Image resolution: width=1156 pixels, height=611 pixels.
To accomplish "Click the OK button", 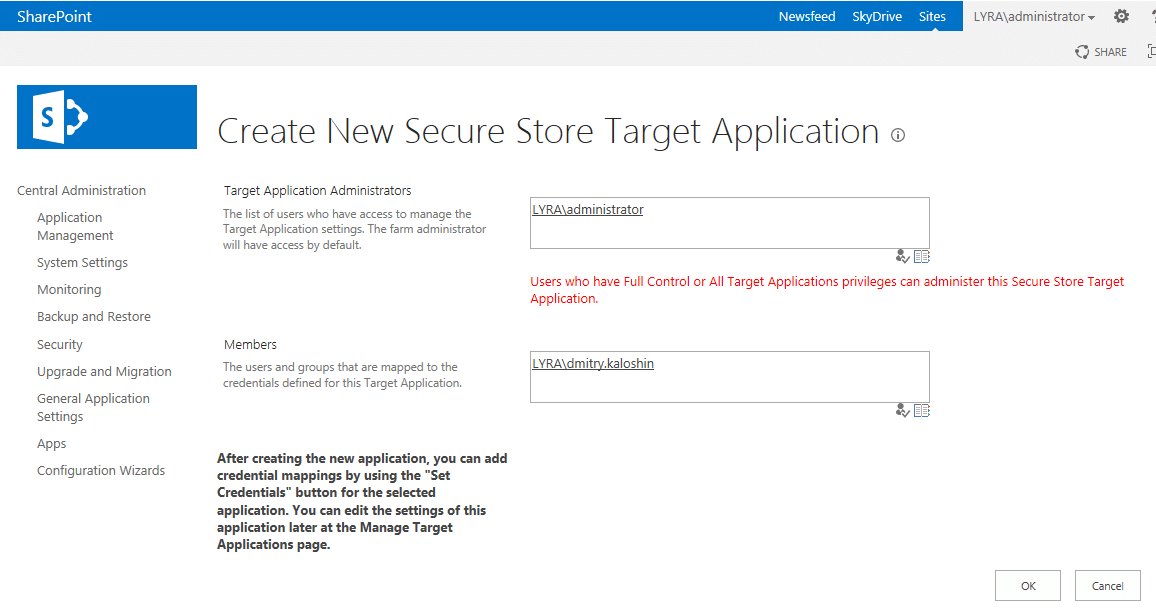I will [x=1028, y=586].
